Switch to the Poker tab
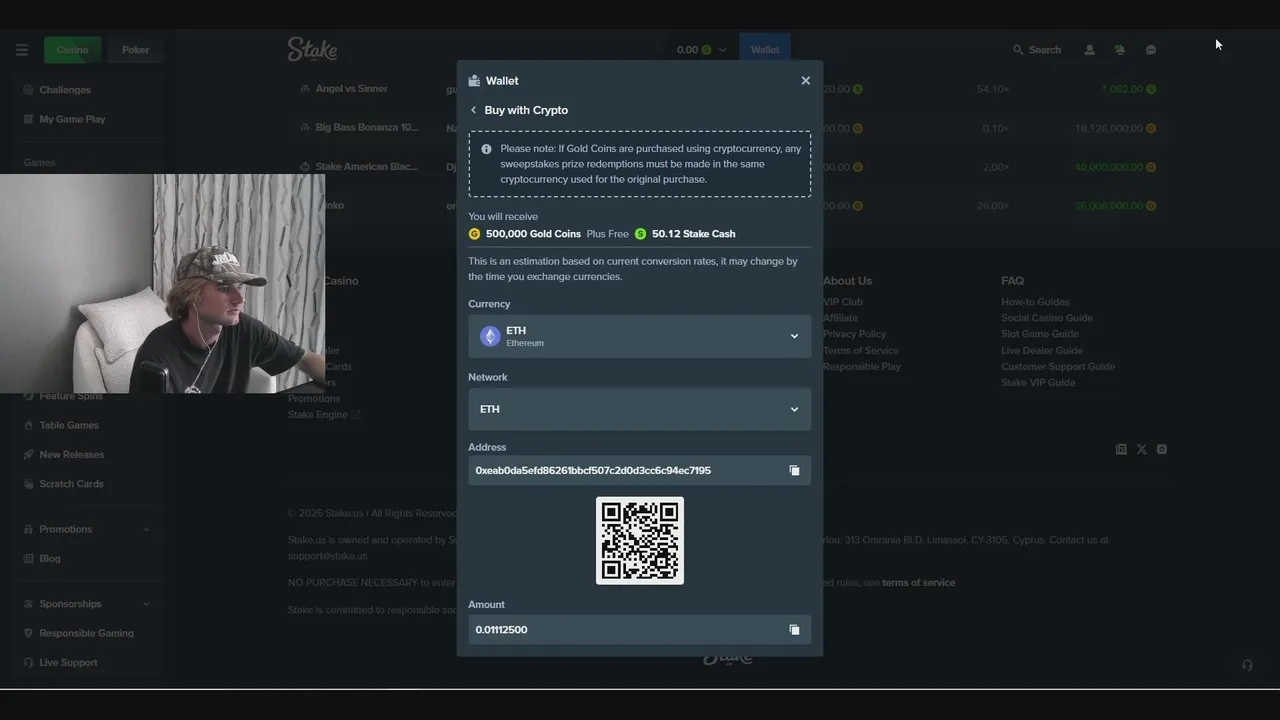The width and height of the screenshot is (1280, 720). (136, 50)
